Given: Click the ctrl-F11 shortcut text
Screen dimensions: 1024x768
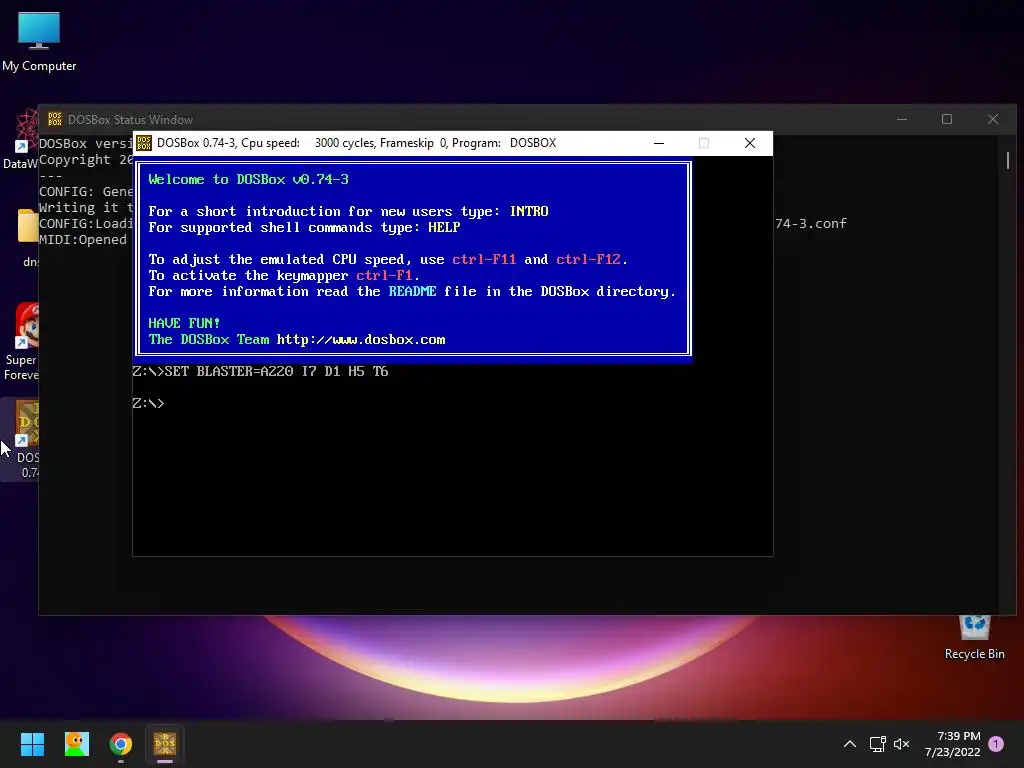Looking at the screenshot, I should pyautogui.click(x=484, y=259).
